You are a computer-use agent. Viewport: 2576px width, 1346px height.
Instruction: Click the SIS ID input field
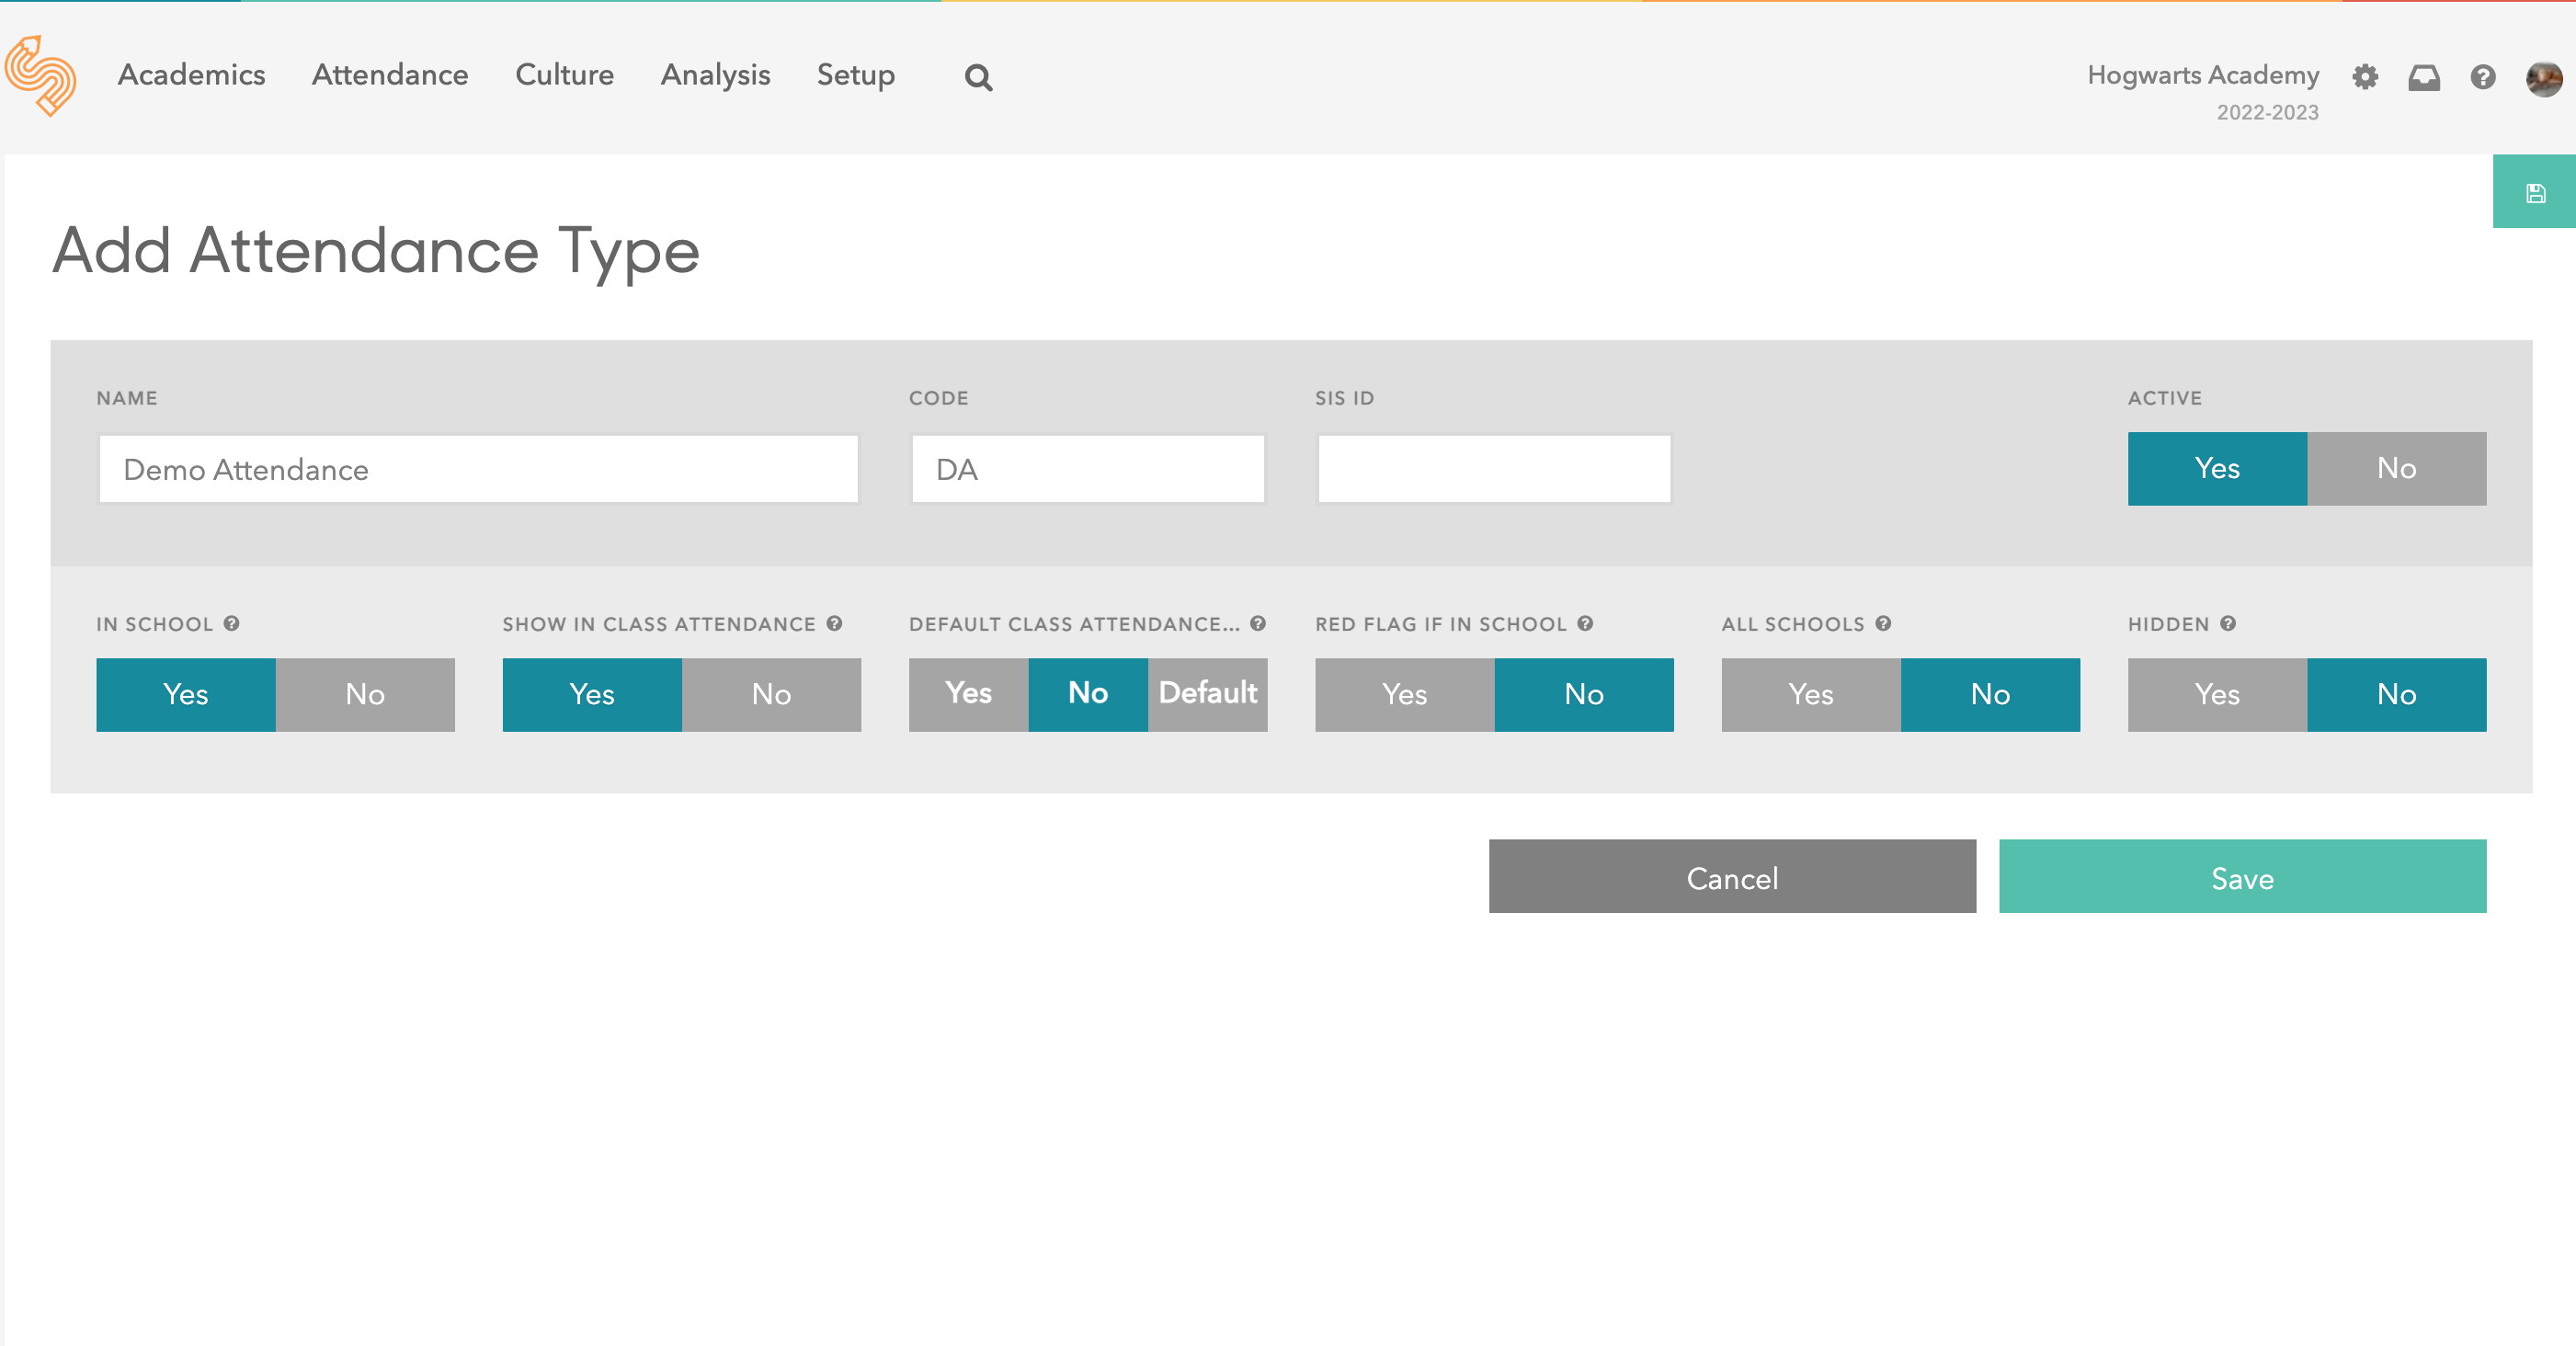pyautogui.click(x=1493, y=469)
